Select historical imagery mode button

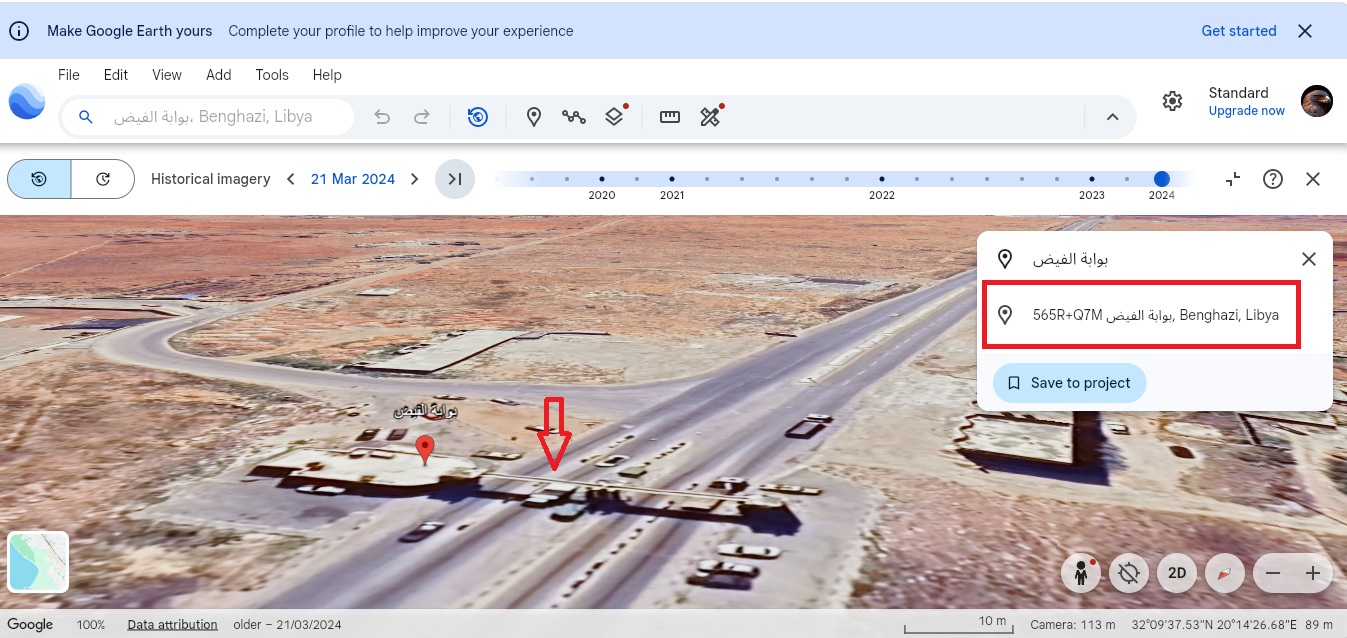tap(39, 179)
